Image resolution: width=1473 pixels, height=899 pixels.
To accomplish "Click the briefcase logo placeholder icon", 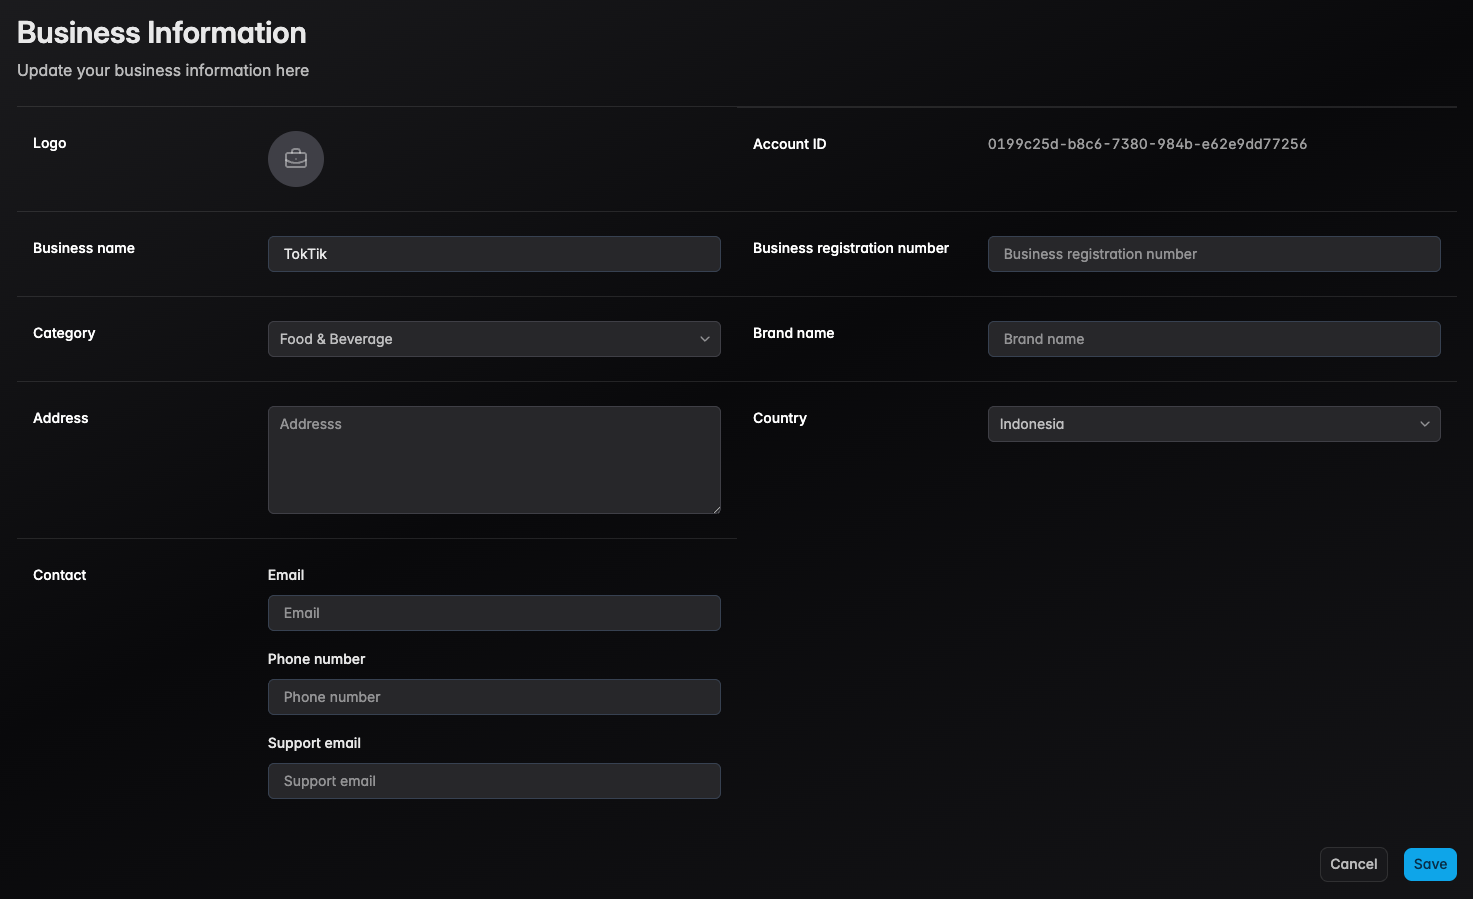I will (296, 159).
